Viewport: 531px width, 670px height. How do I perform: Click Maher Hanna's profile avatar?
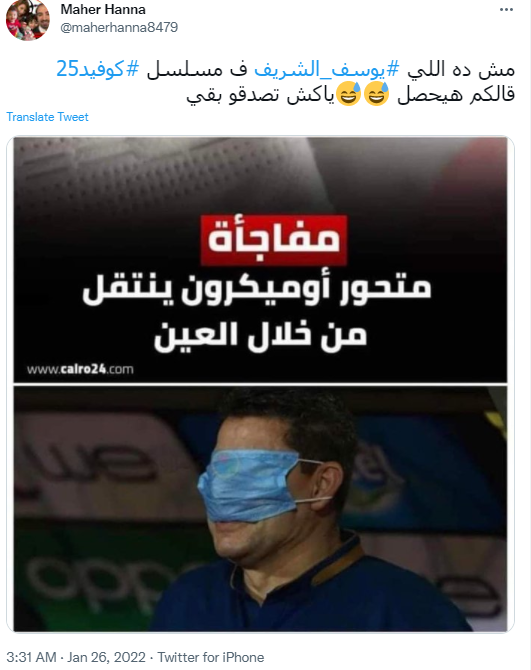click(28, 20)
